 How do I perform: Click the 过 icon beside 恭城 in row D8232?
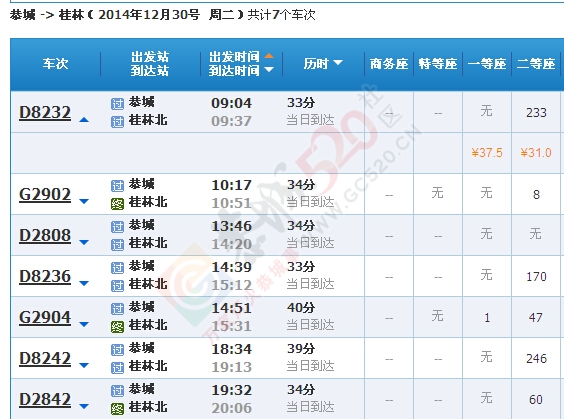pos(117,104)
